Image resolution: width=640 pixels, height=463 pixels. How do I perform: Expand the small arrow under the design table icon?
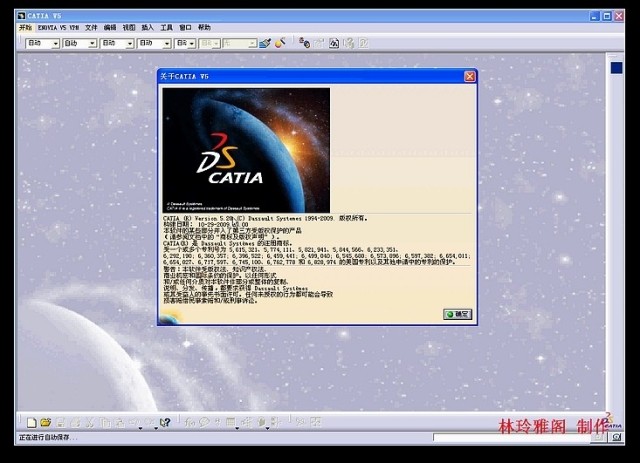tap(237, 428)
